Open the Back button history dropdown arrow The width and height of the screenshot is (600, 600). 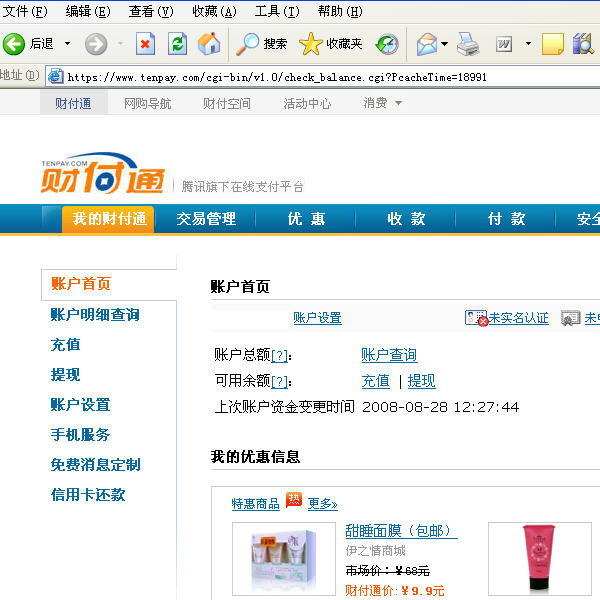point(67,44)
